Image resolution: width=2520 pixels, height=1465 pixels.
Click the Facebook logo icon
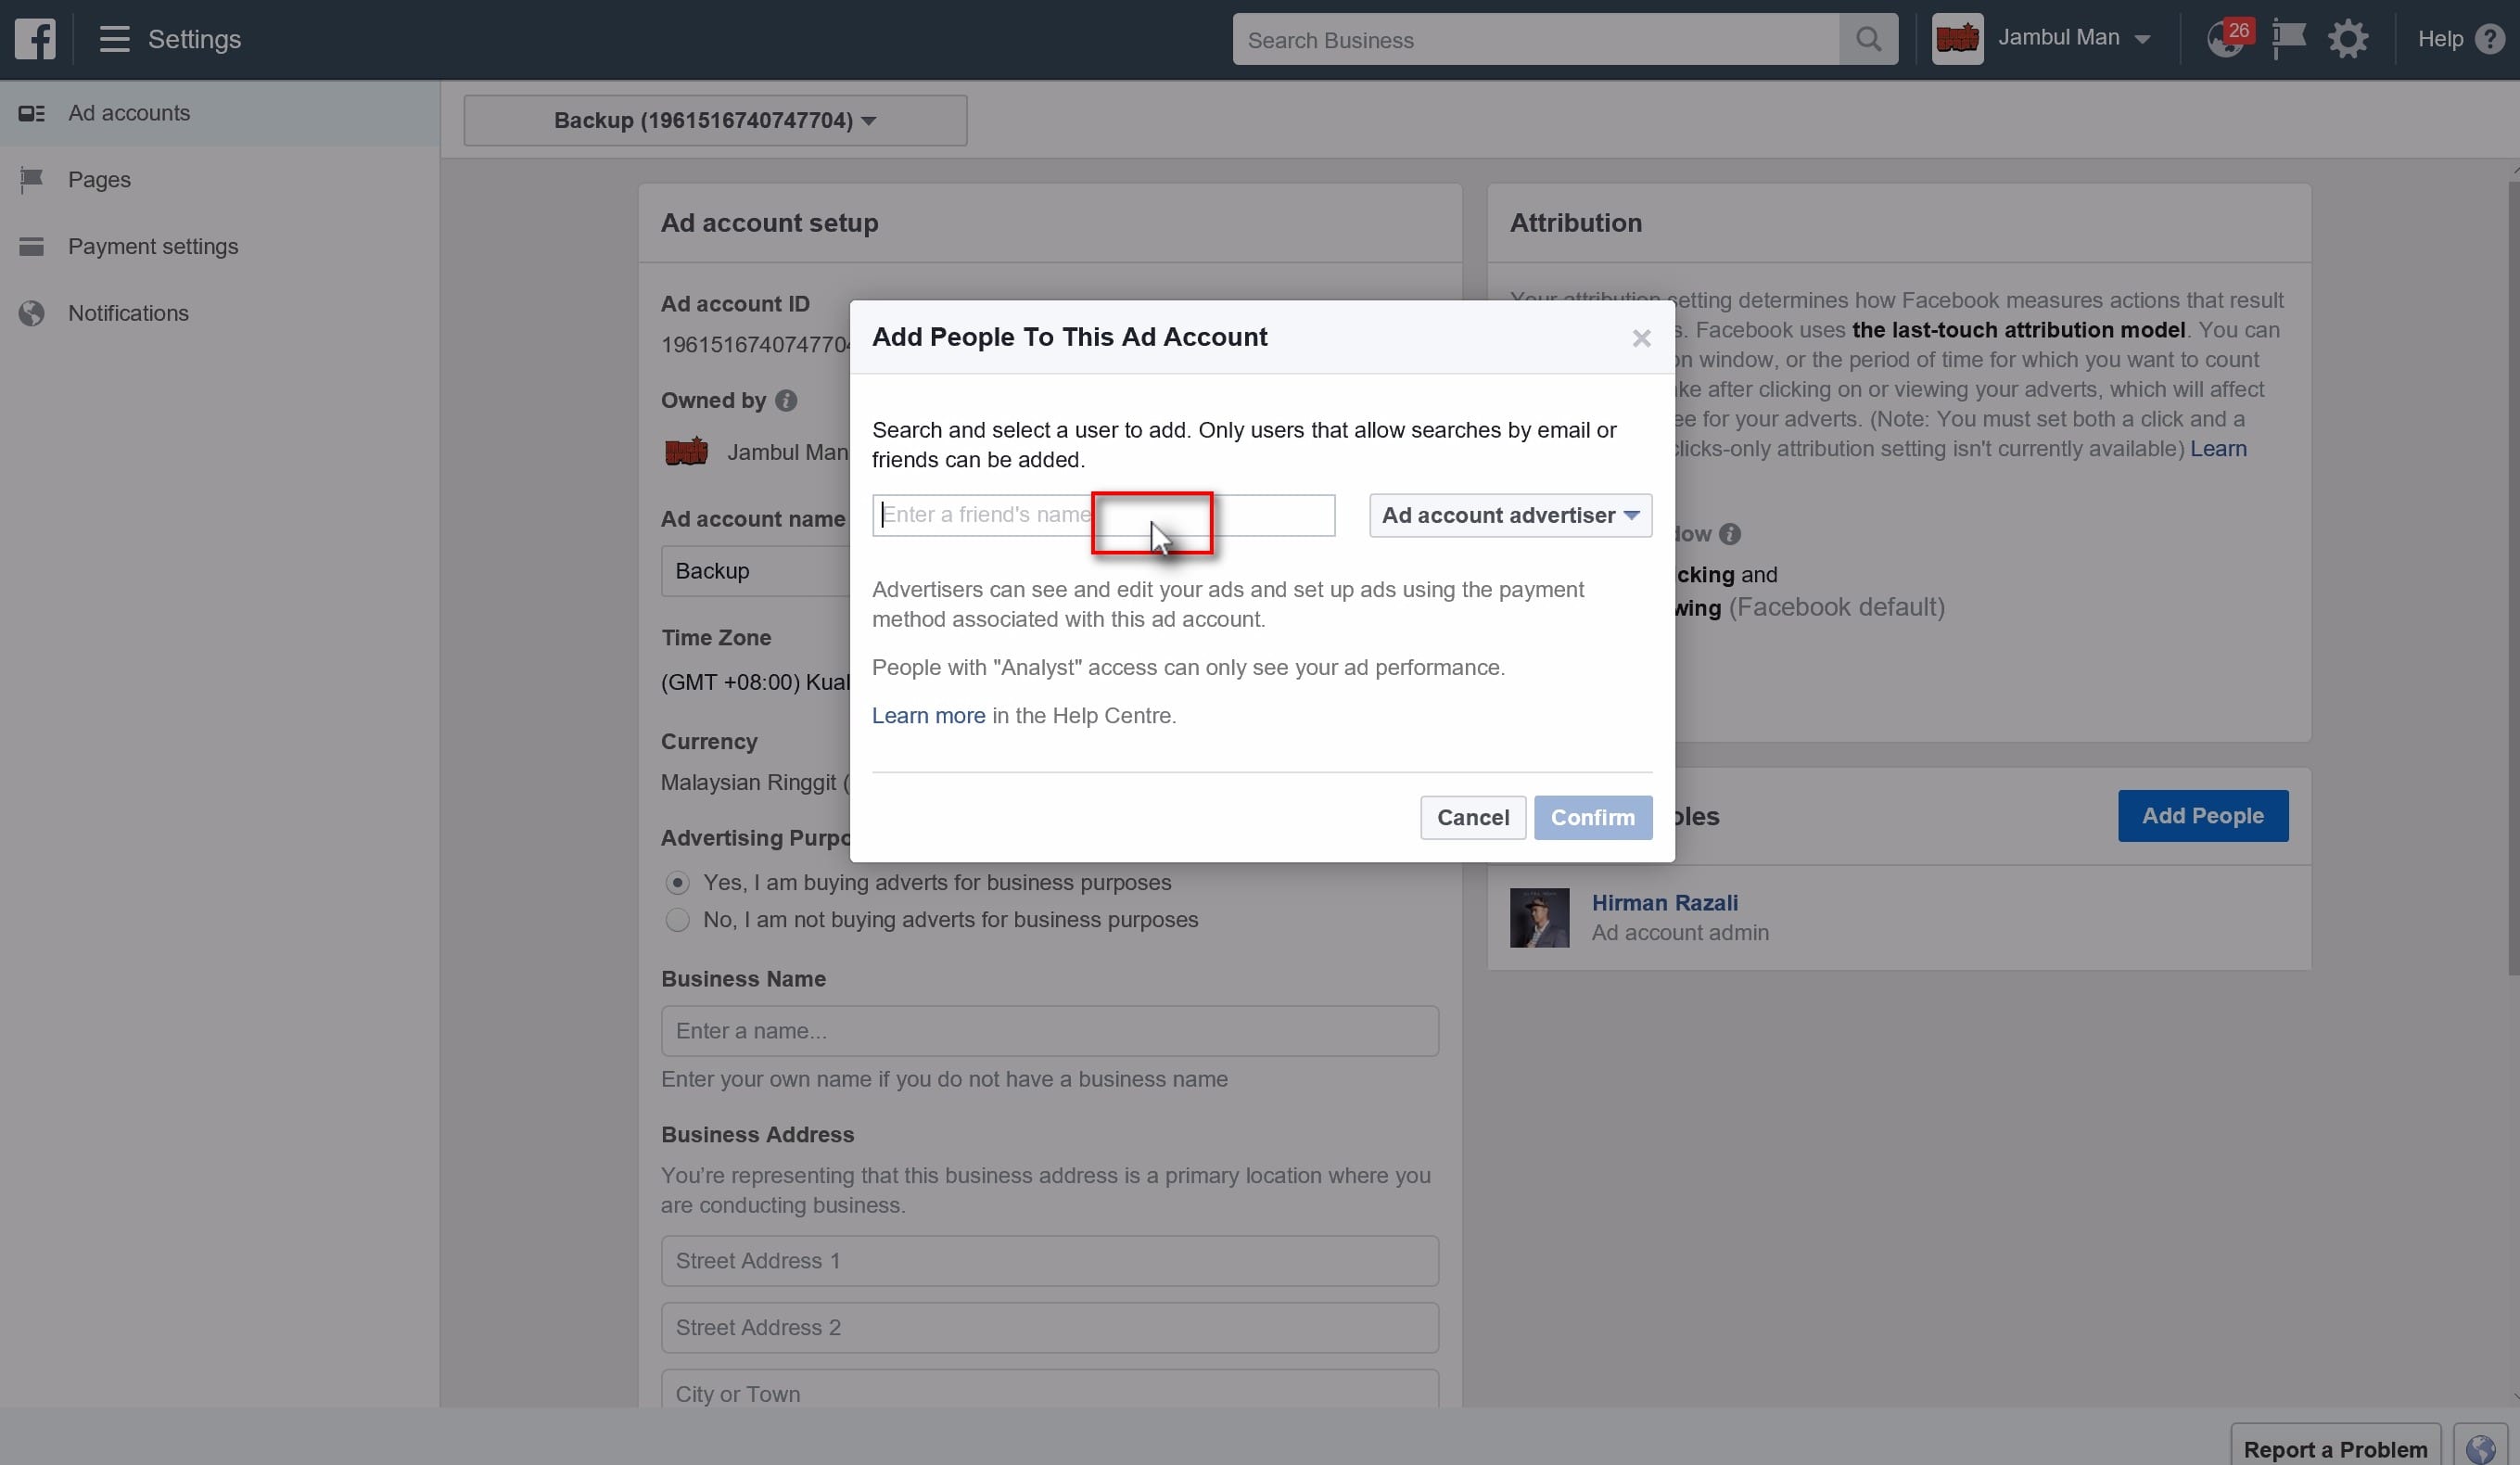click(x=35, y=39)
